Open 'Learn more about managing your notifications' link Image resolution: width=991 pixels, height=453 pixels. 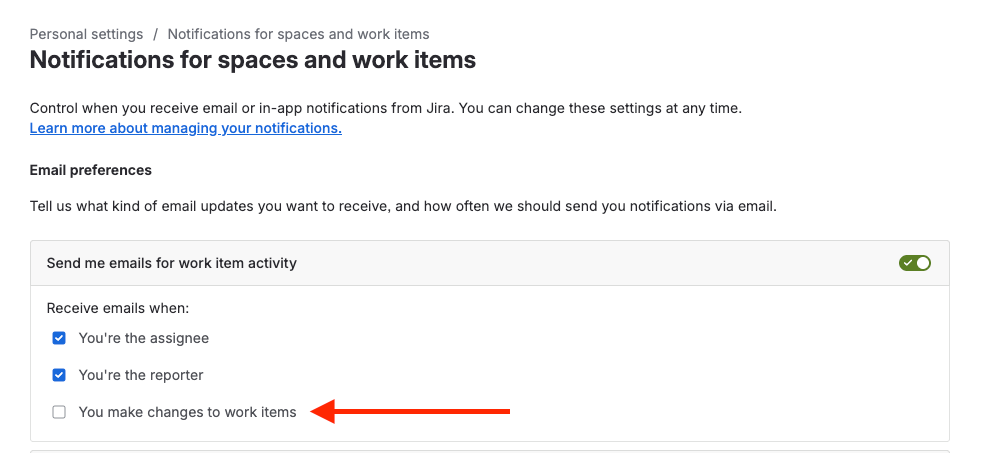(x=186, y=128)
